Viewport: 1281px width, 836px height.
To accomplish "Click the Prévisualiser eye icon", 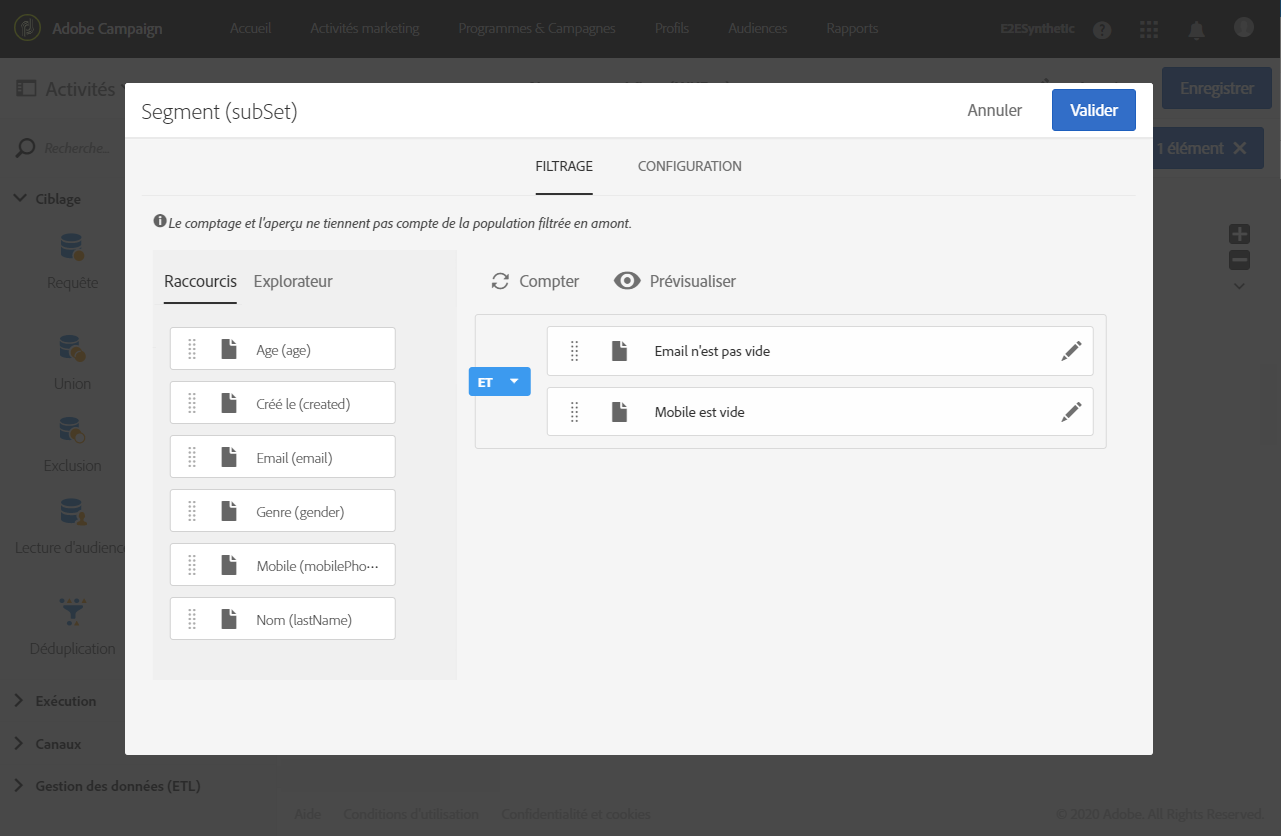I will tap(627, 281).
